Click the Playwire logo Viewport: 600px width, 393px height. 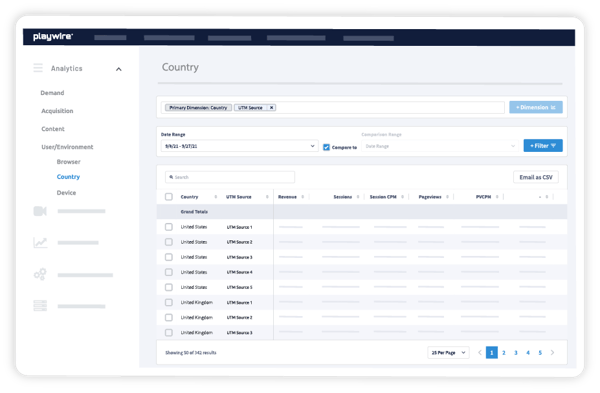pos(53,37)
